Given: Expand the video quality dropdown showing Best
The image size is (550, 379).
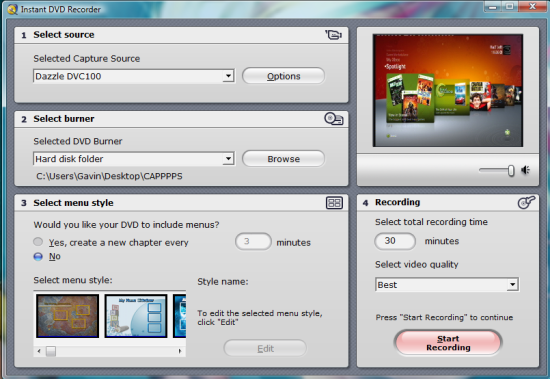Looking at the screenshot, I should 512,285.
